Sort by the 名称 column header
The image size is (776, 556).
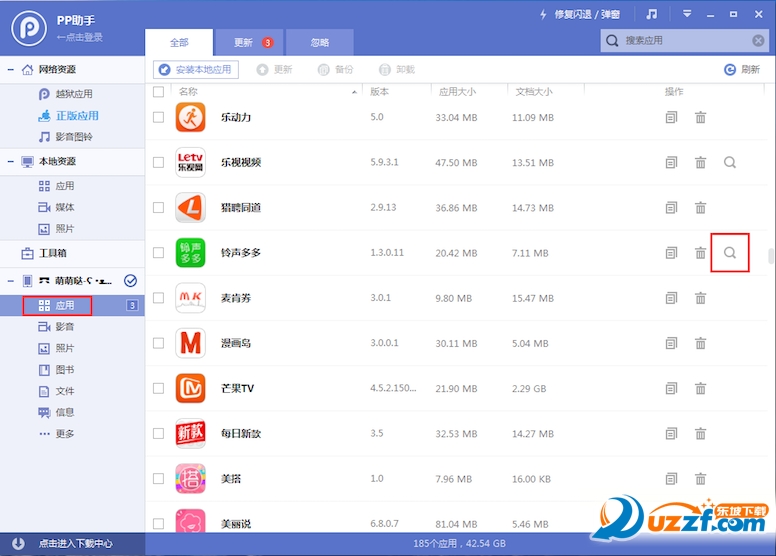point(188,92)
